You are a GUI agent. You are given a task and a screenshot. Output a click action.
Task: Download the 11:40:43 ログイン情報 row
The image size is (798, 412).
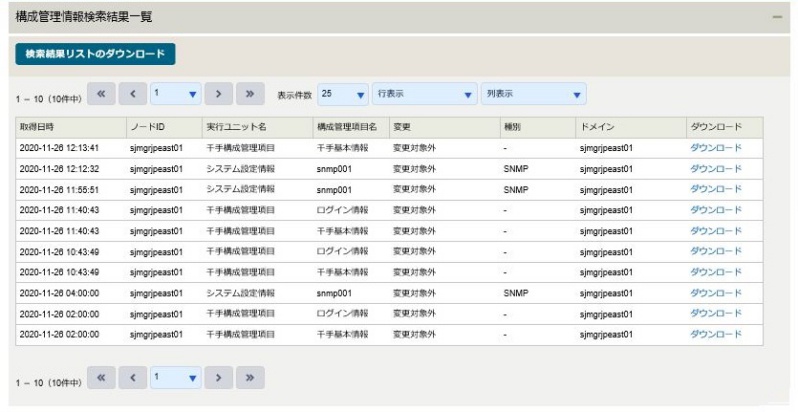click(x=716, y=210)
